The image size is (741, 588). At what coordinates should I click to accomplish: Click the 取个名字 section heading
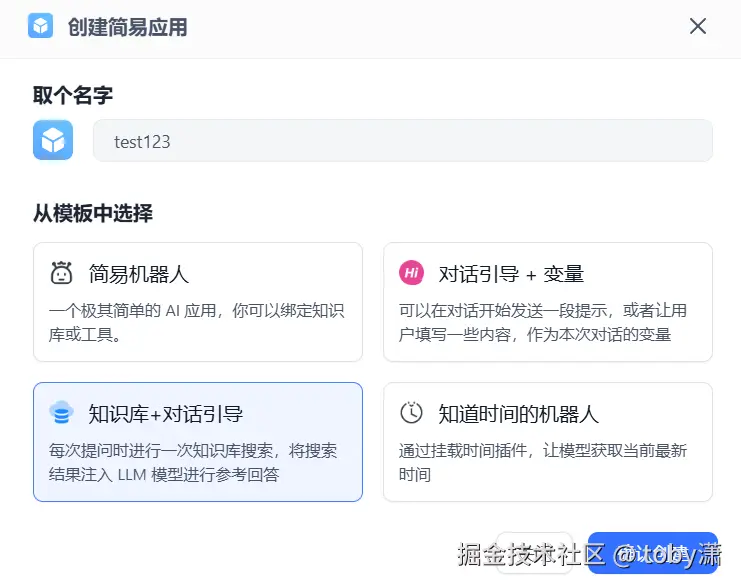(x=73, y=96)
